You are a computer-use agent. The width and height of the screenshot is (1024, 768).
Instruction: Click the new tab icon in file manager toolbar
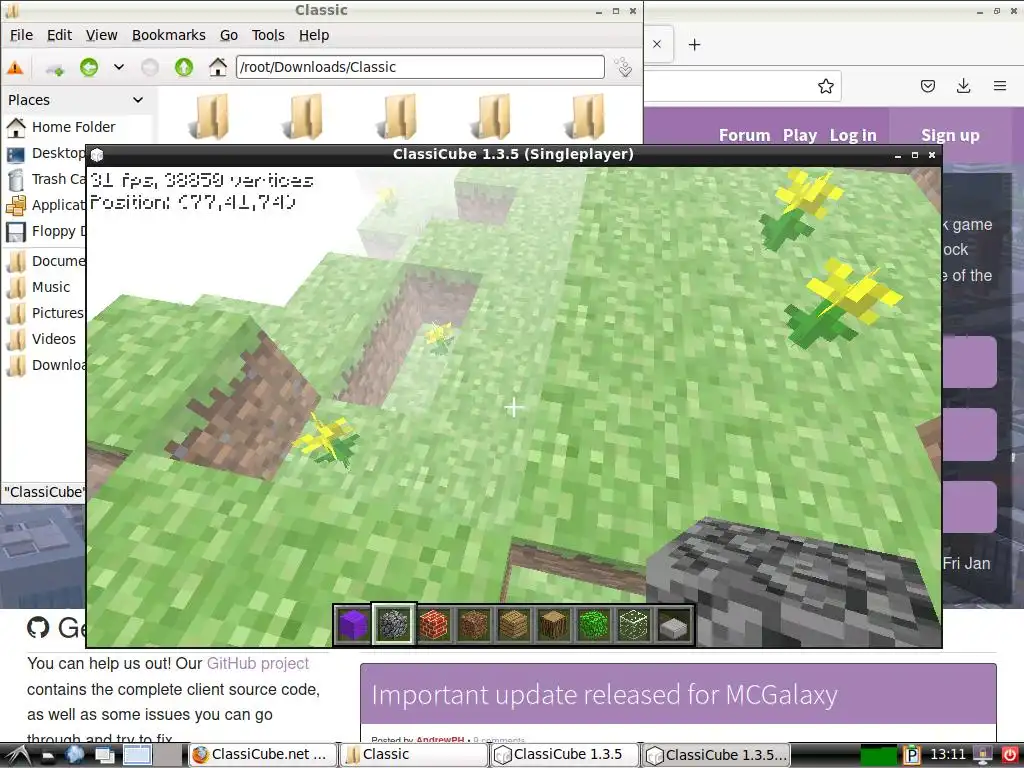tap(55, 67)
